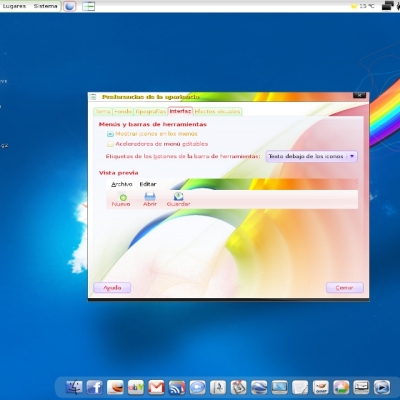The width and height of the screenshot is (400, 400).
Task: Click the Abrir icon in the preview toolbar
Action: pyautogui.click(x=150, y=196)
